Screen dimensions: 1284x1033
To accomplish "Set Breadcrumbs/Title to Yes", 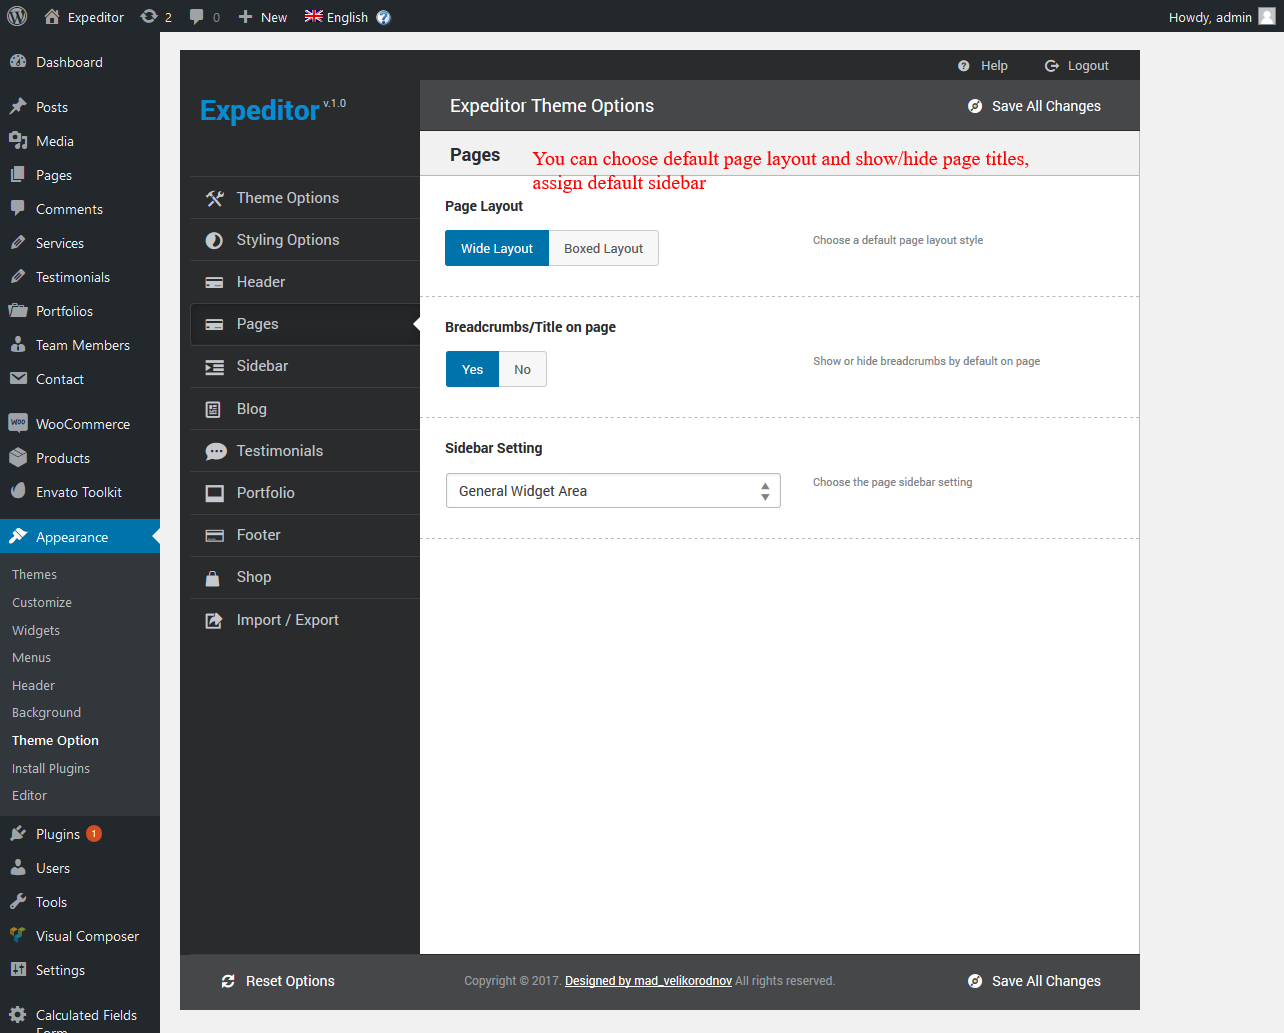I will pos(472,369).
